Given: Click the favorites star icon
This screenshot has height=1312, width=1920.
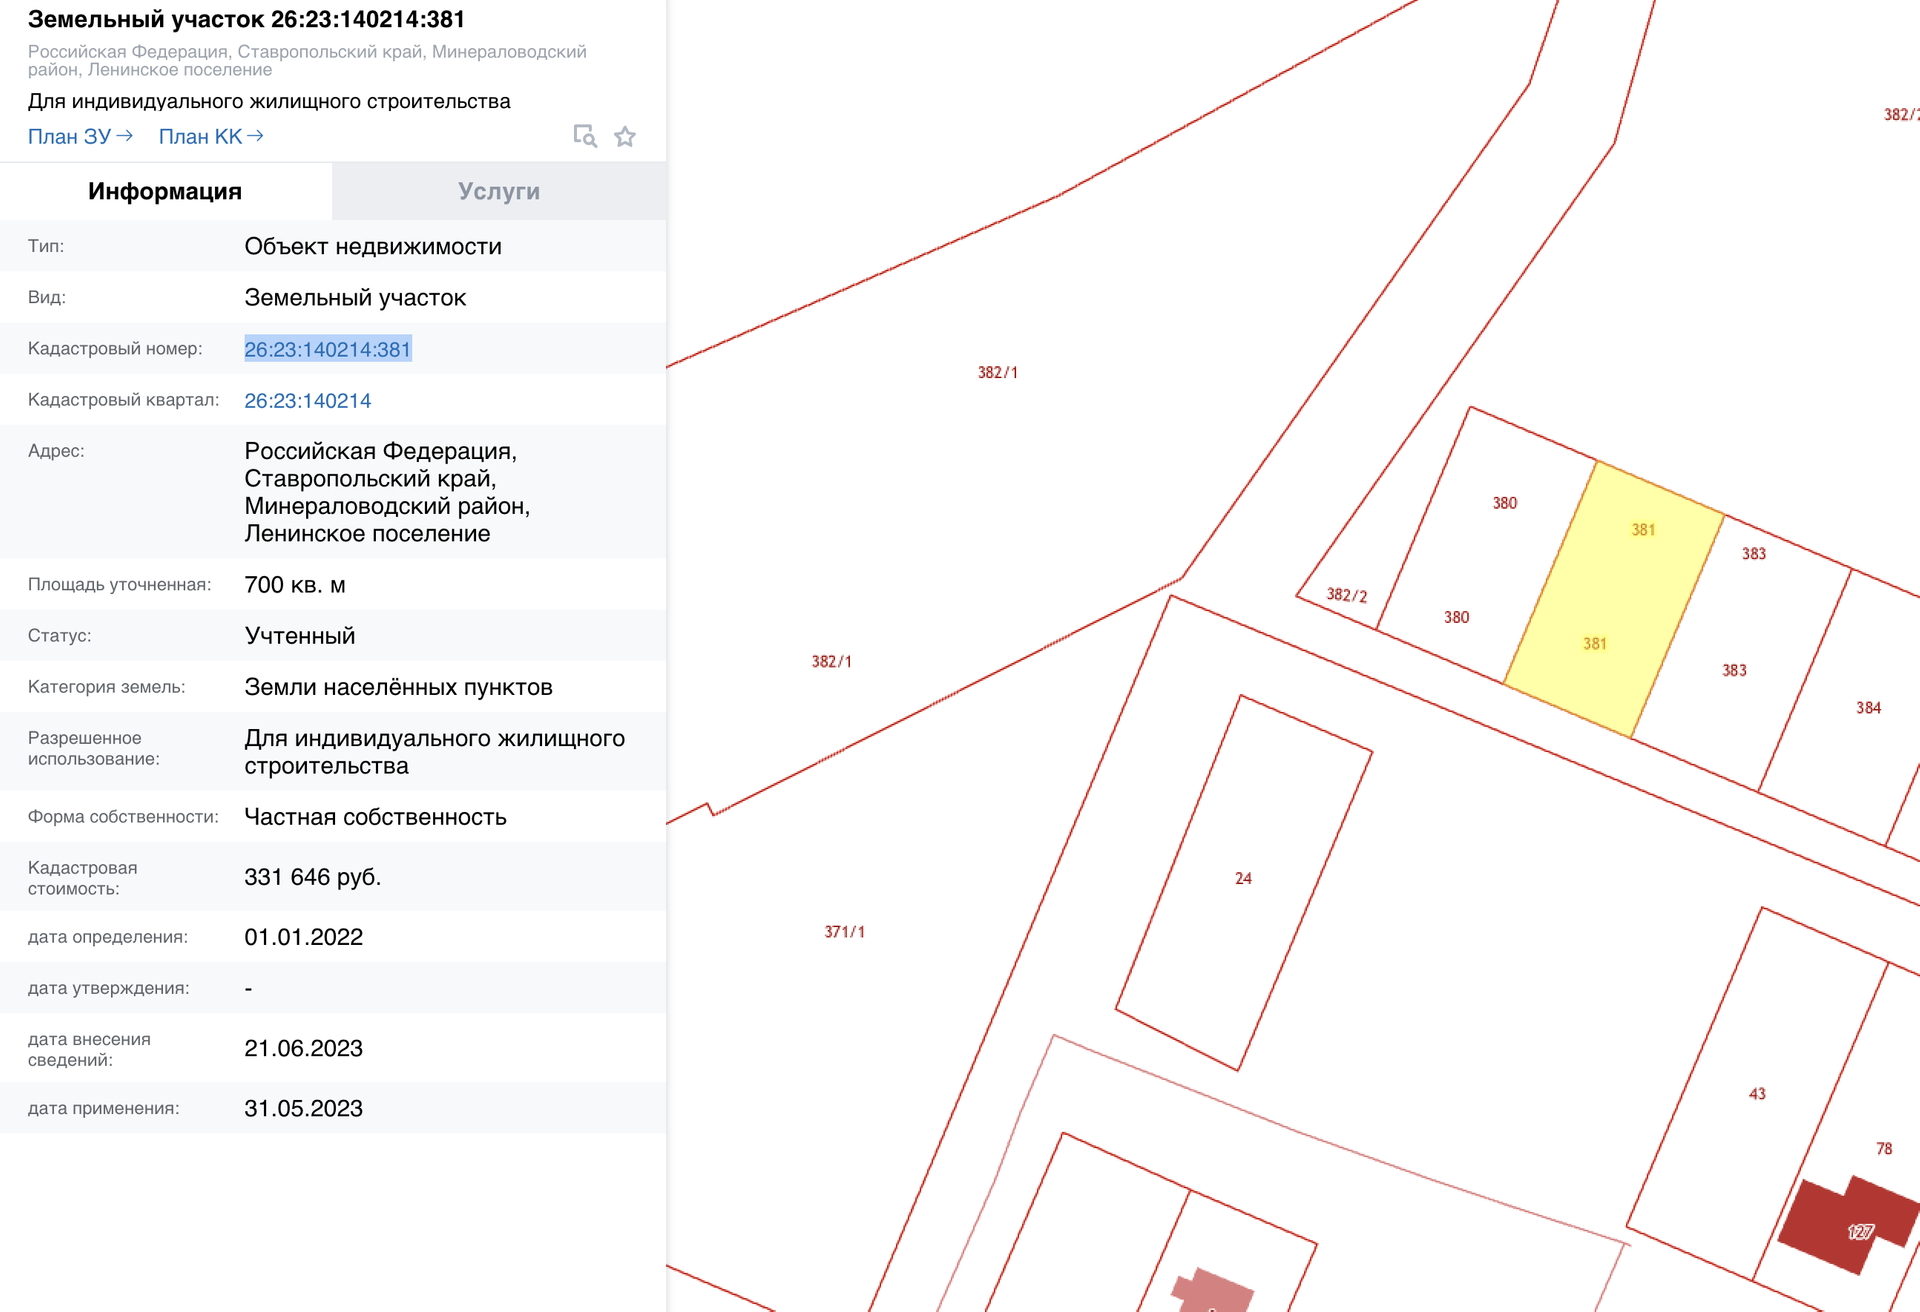Looking at the screenshot, I should tap(625, 136).
